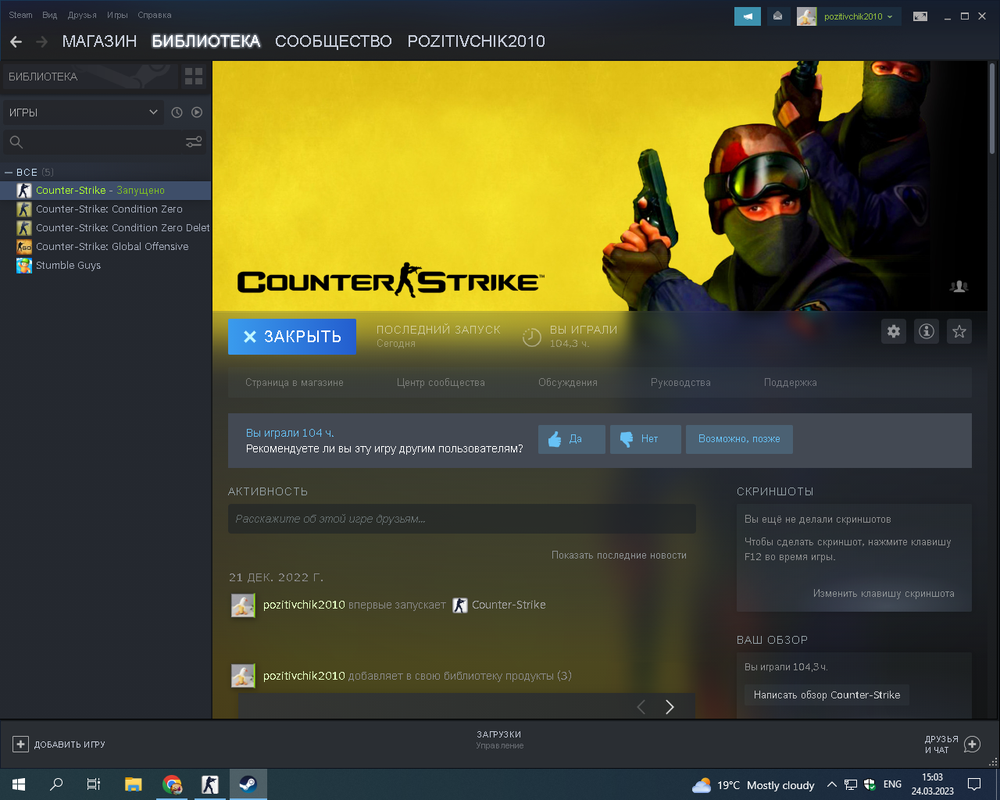Switch library to grid view icon
1000x800 pixels.
[194, 77]
